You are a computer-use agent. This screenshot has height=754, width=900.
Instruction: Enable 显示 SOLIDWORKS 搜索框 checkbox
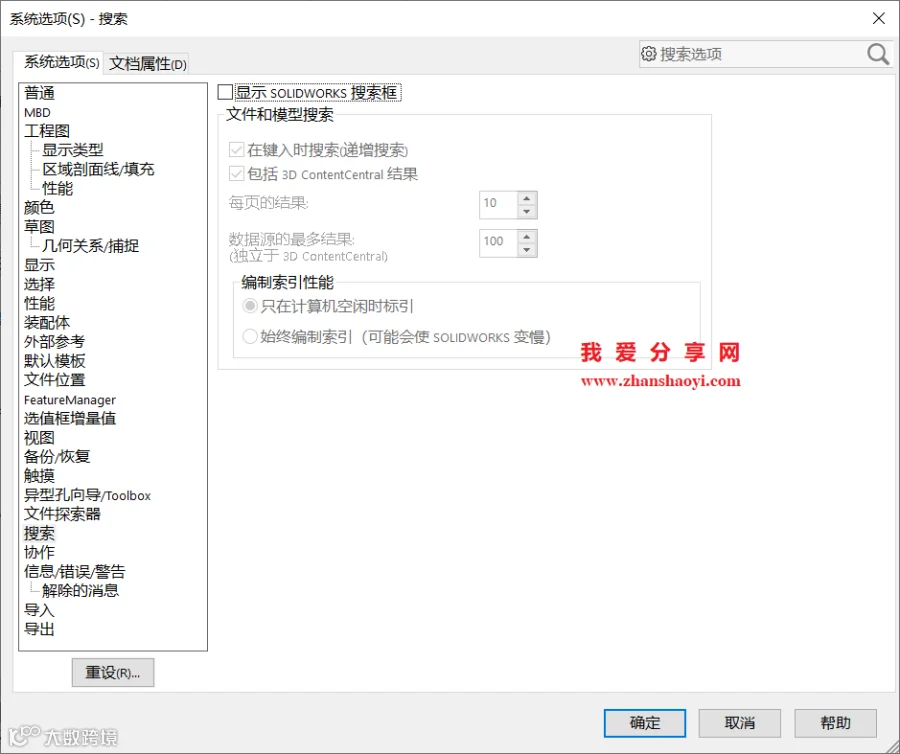[225, 92]
